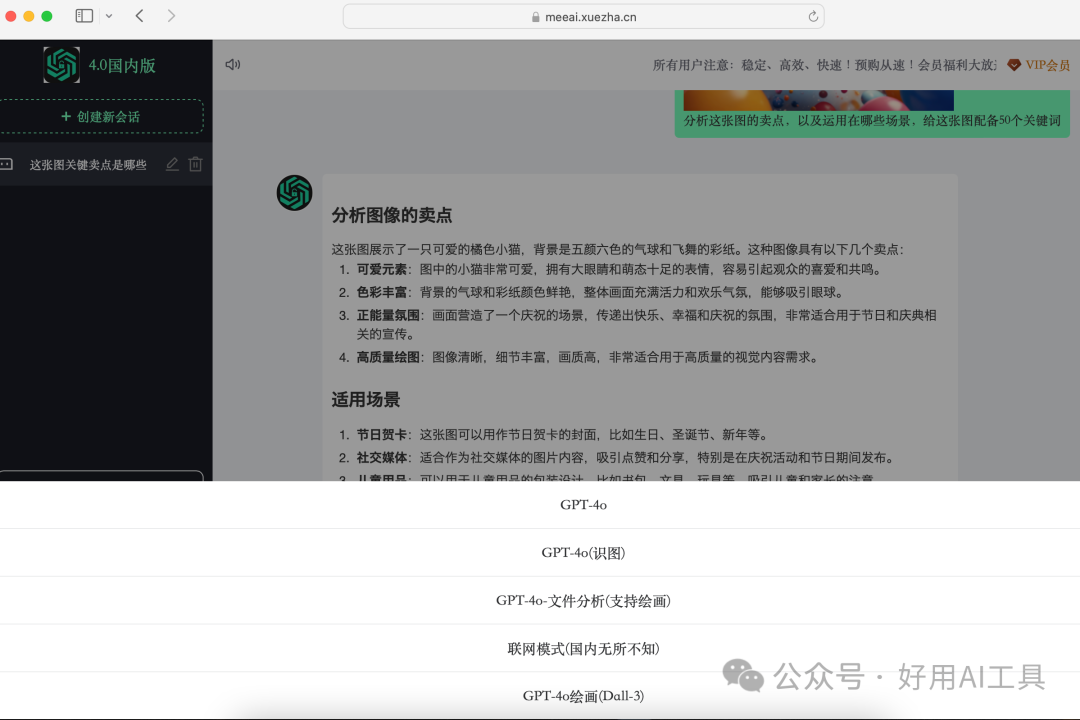Open the VIP会员 membership link
Image resolution: width=1080 pixels, height=720 pixels.
coord(1048,64)
